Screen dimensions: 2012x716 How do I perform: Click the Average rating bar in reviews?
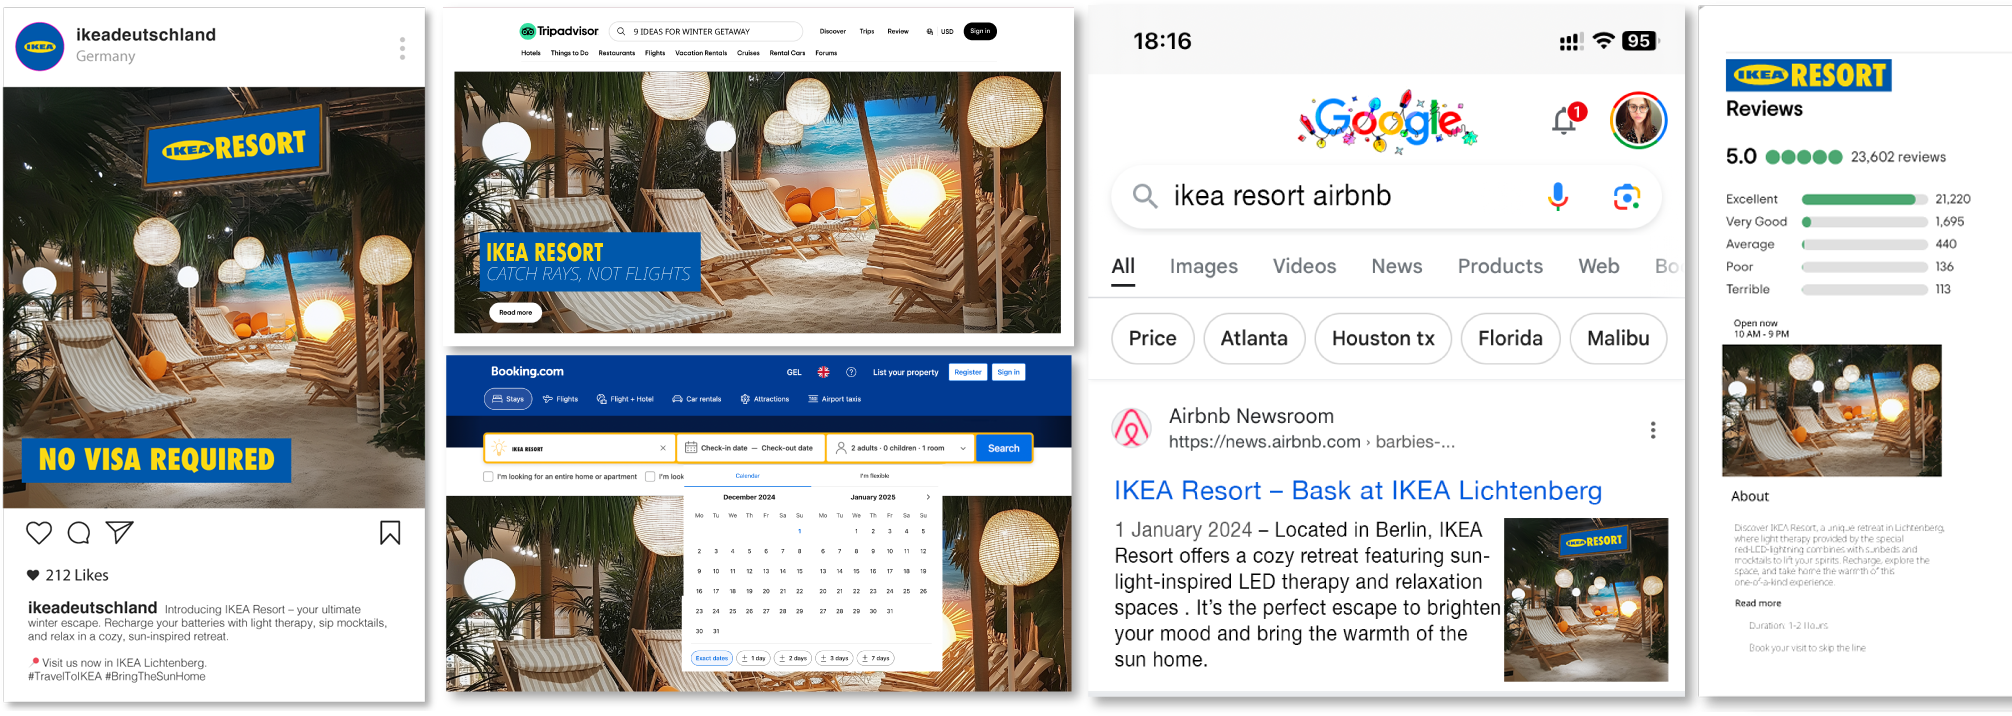(1865, 244)
